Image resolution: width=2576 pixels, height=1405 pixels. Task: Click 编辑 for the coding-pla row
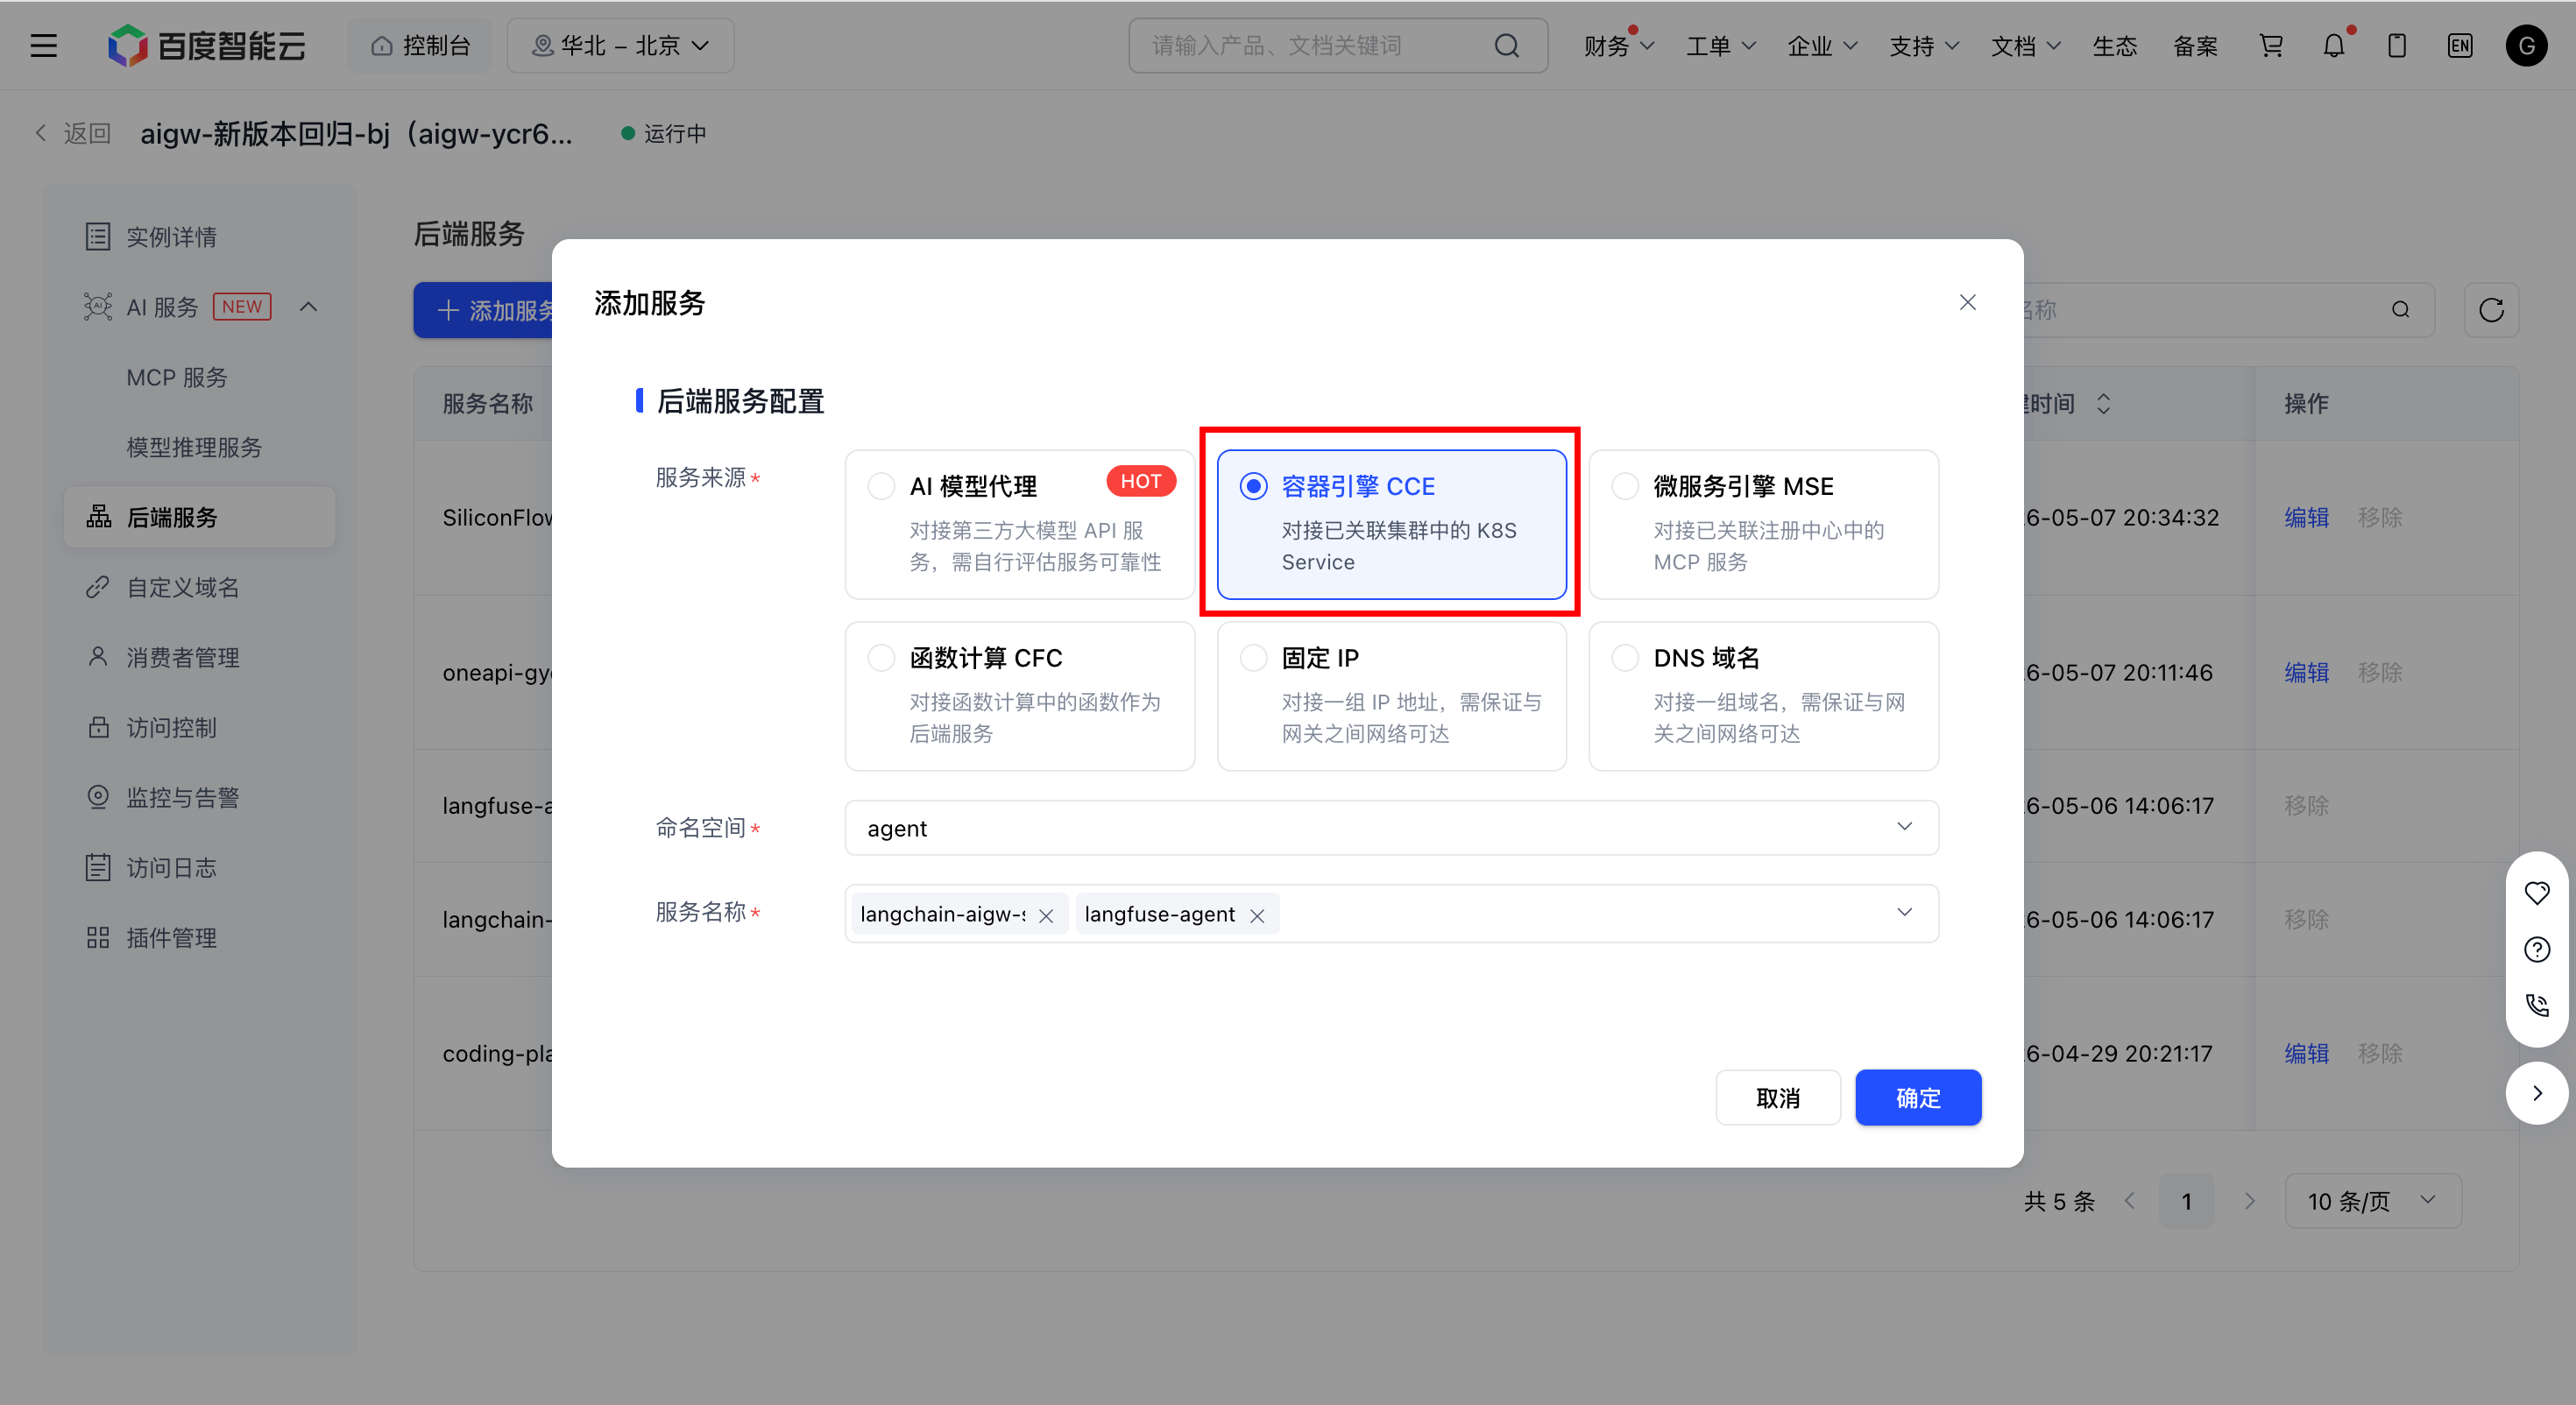(2306, 1053)
